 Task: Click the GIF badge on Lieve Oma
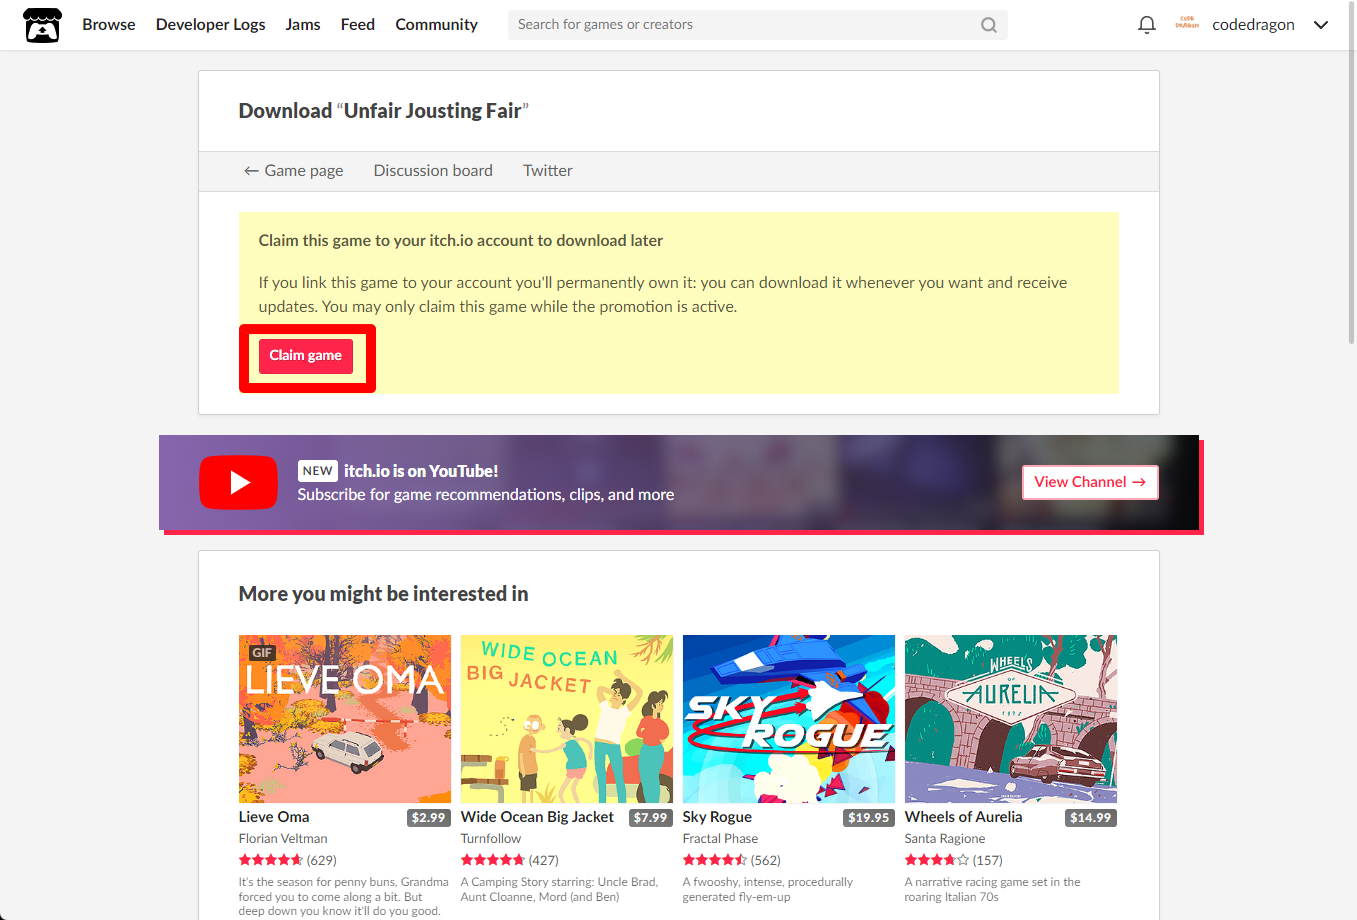[x=262, y=653]
